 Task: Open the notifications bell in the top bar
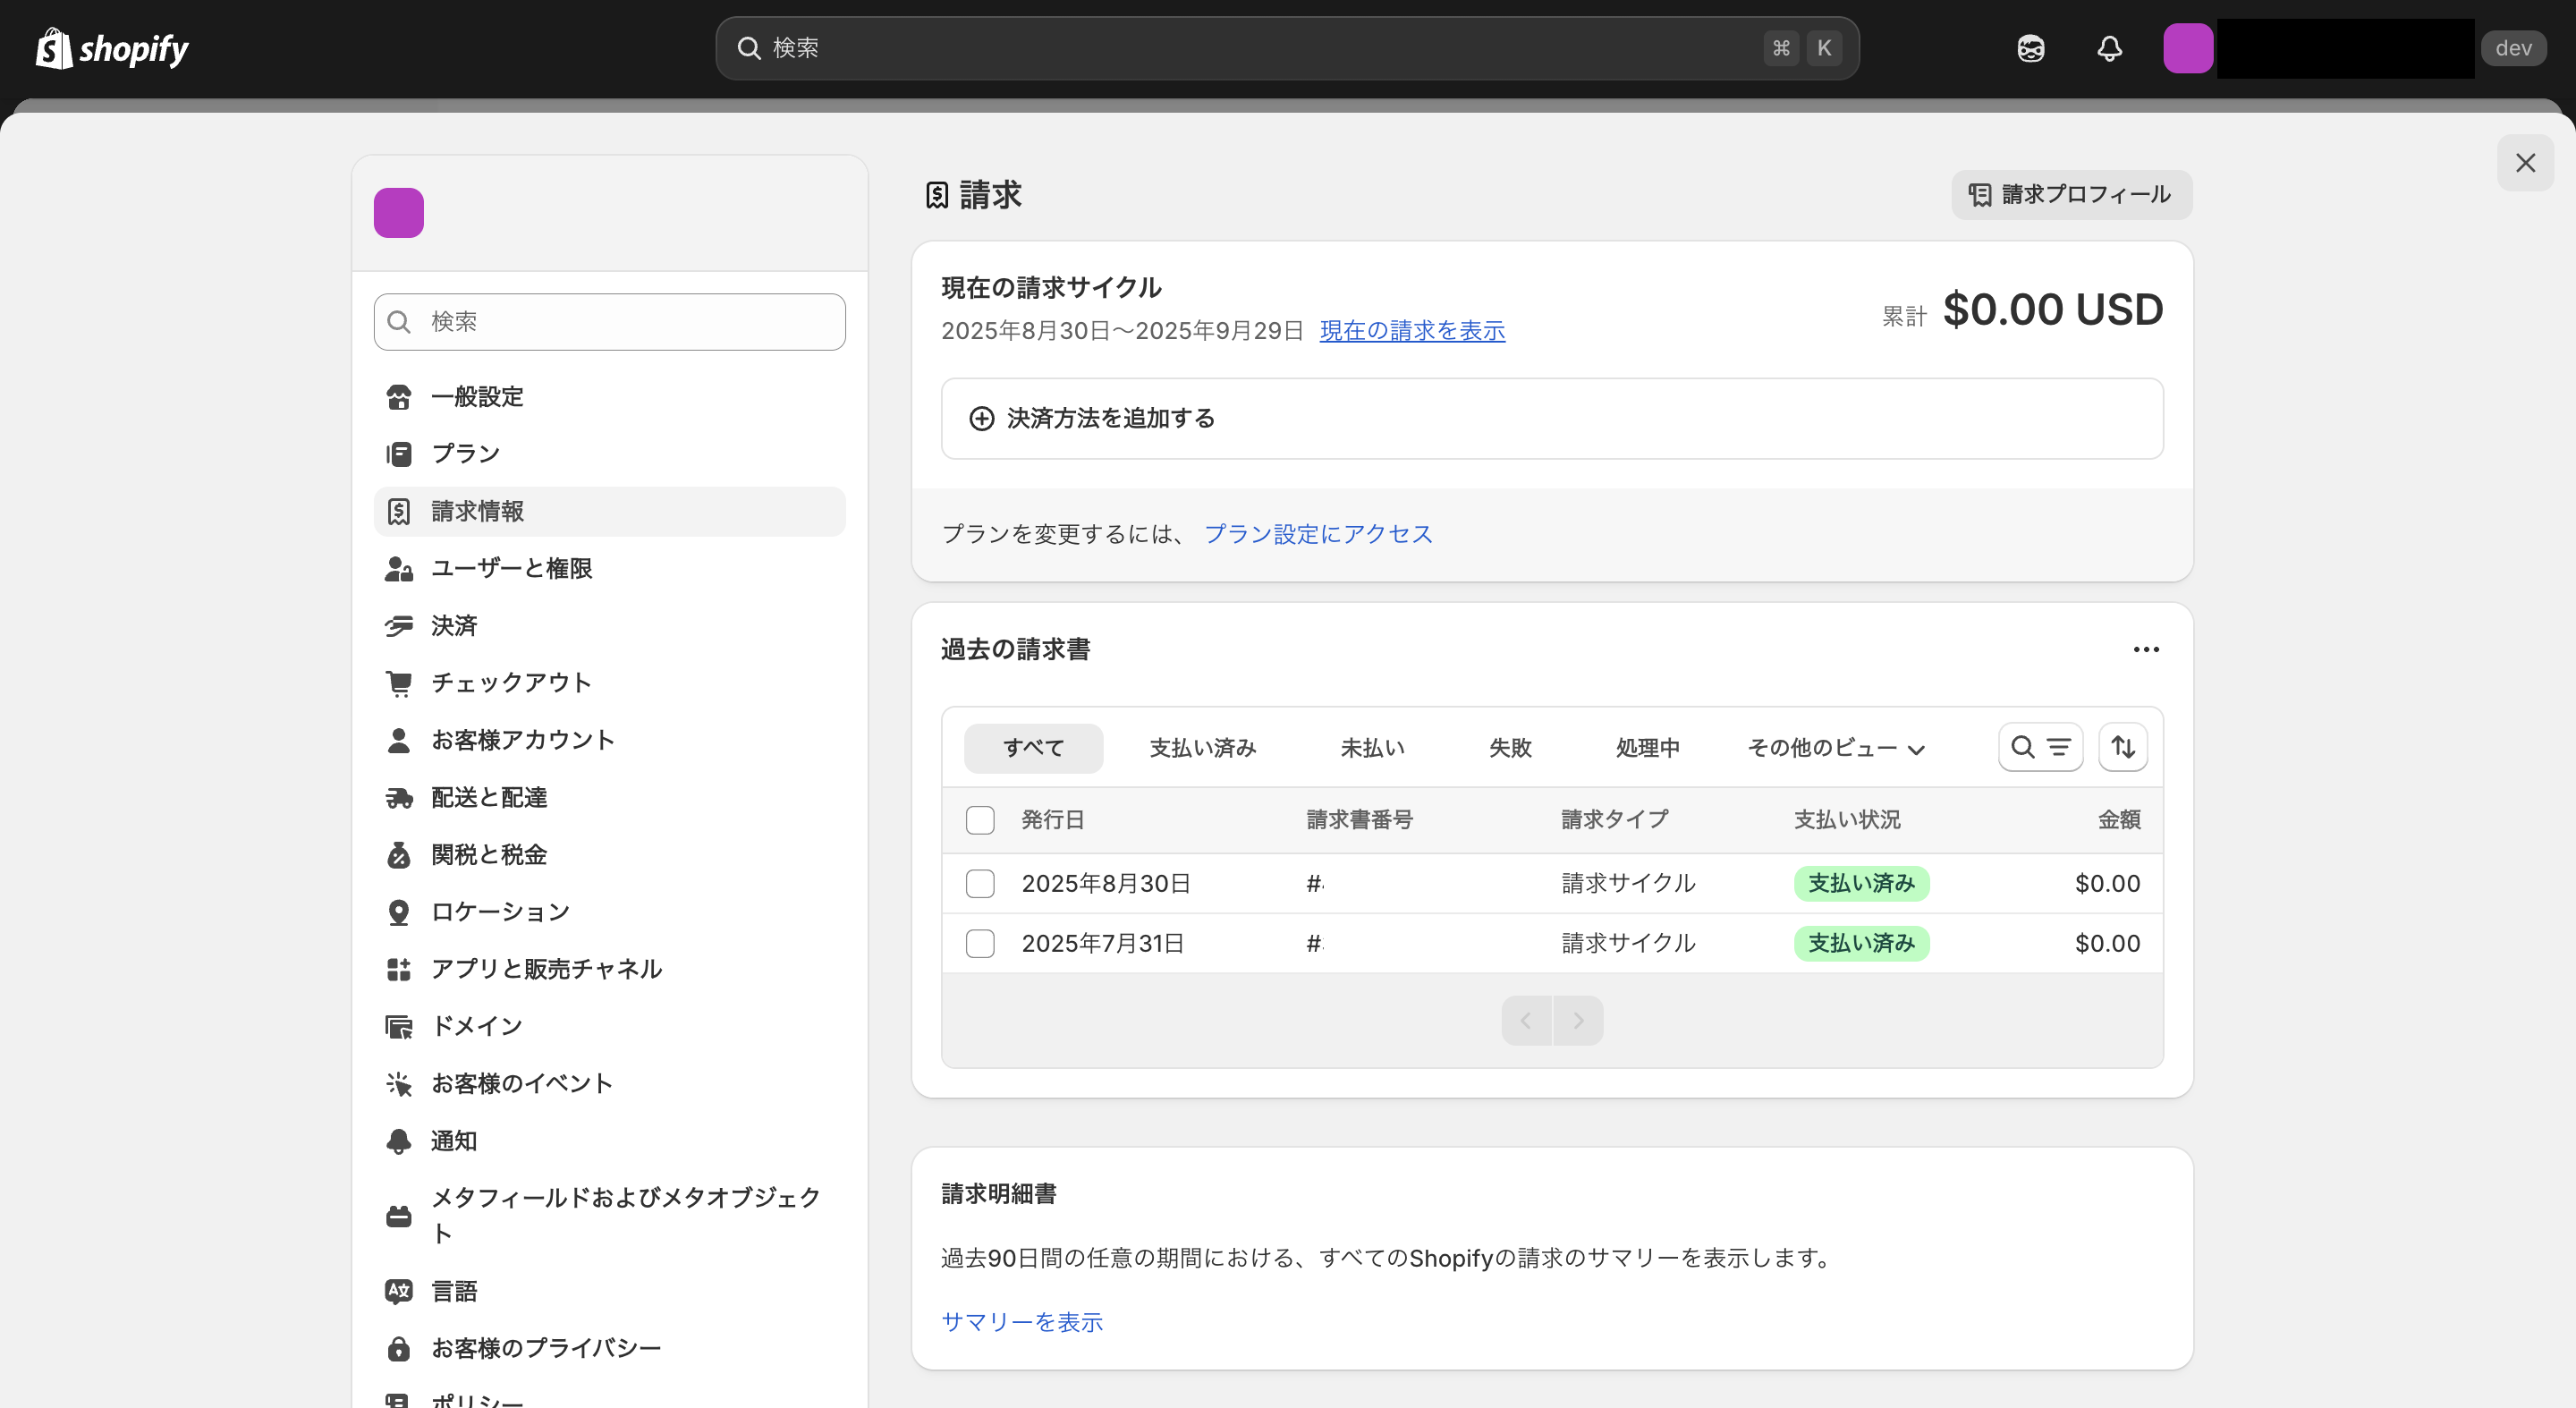[2109, 48]
